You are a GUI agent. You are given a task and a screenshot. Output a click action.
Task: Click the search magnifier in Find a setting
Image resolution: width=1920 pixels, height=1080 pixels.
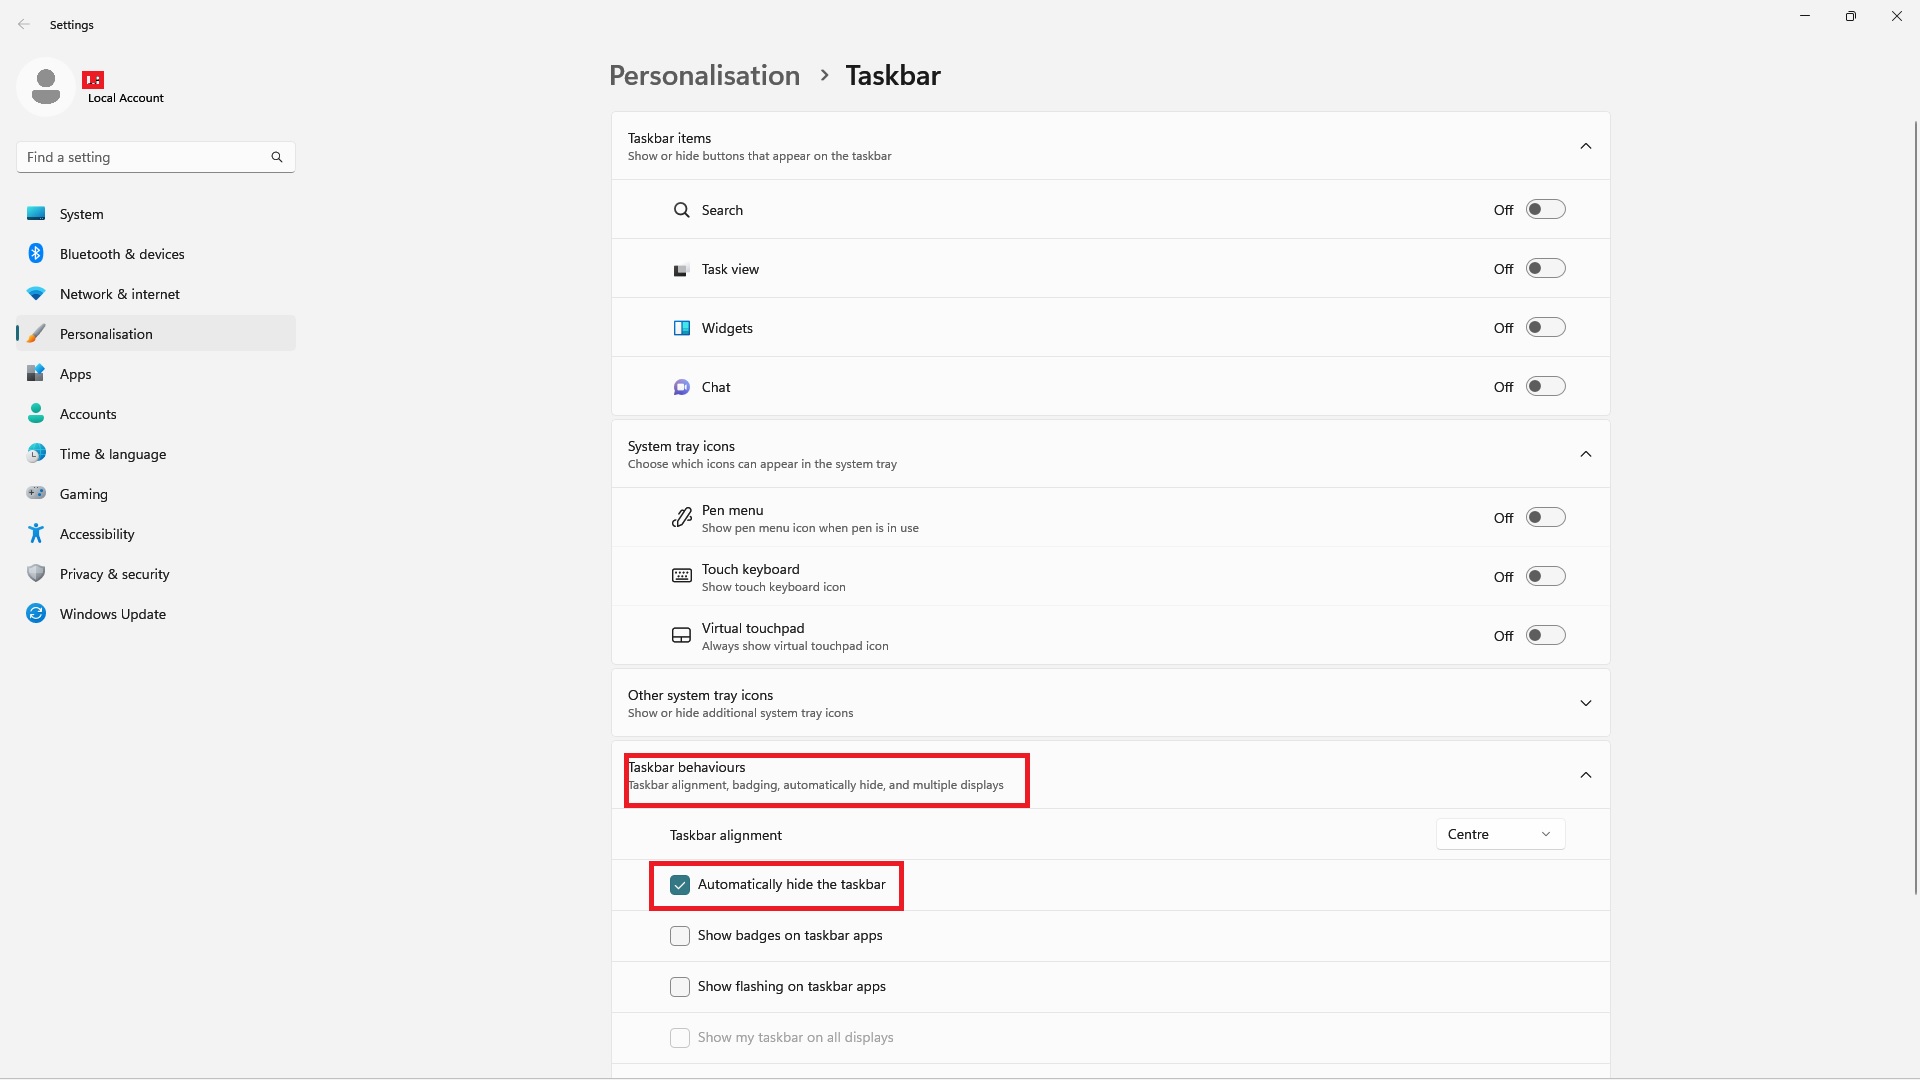[277, 157]
